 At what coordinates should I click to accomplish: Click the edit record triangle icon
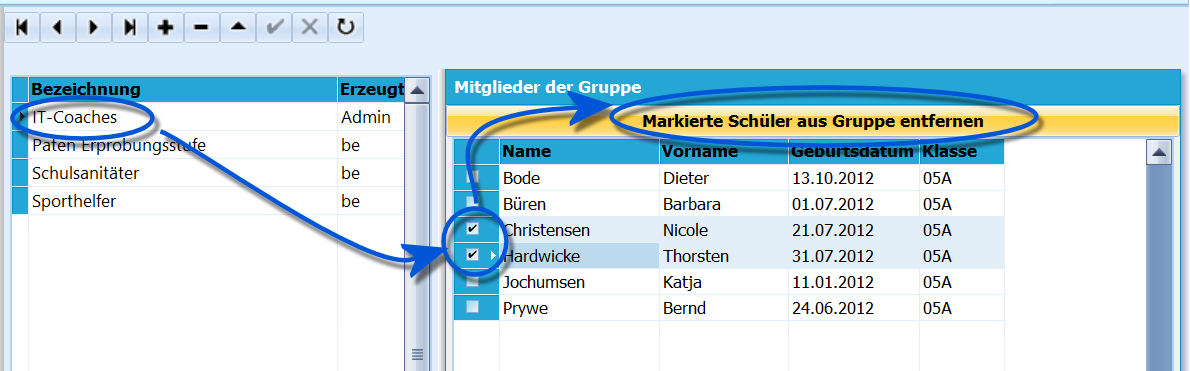(238, 27)
